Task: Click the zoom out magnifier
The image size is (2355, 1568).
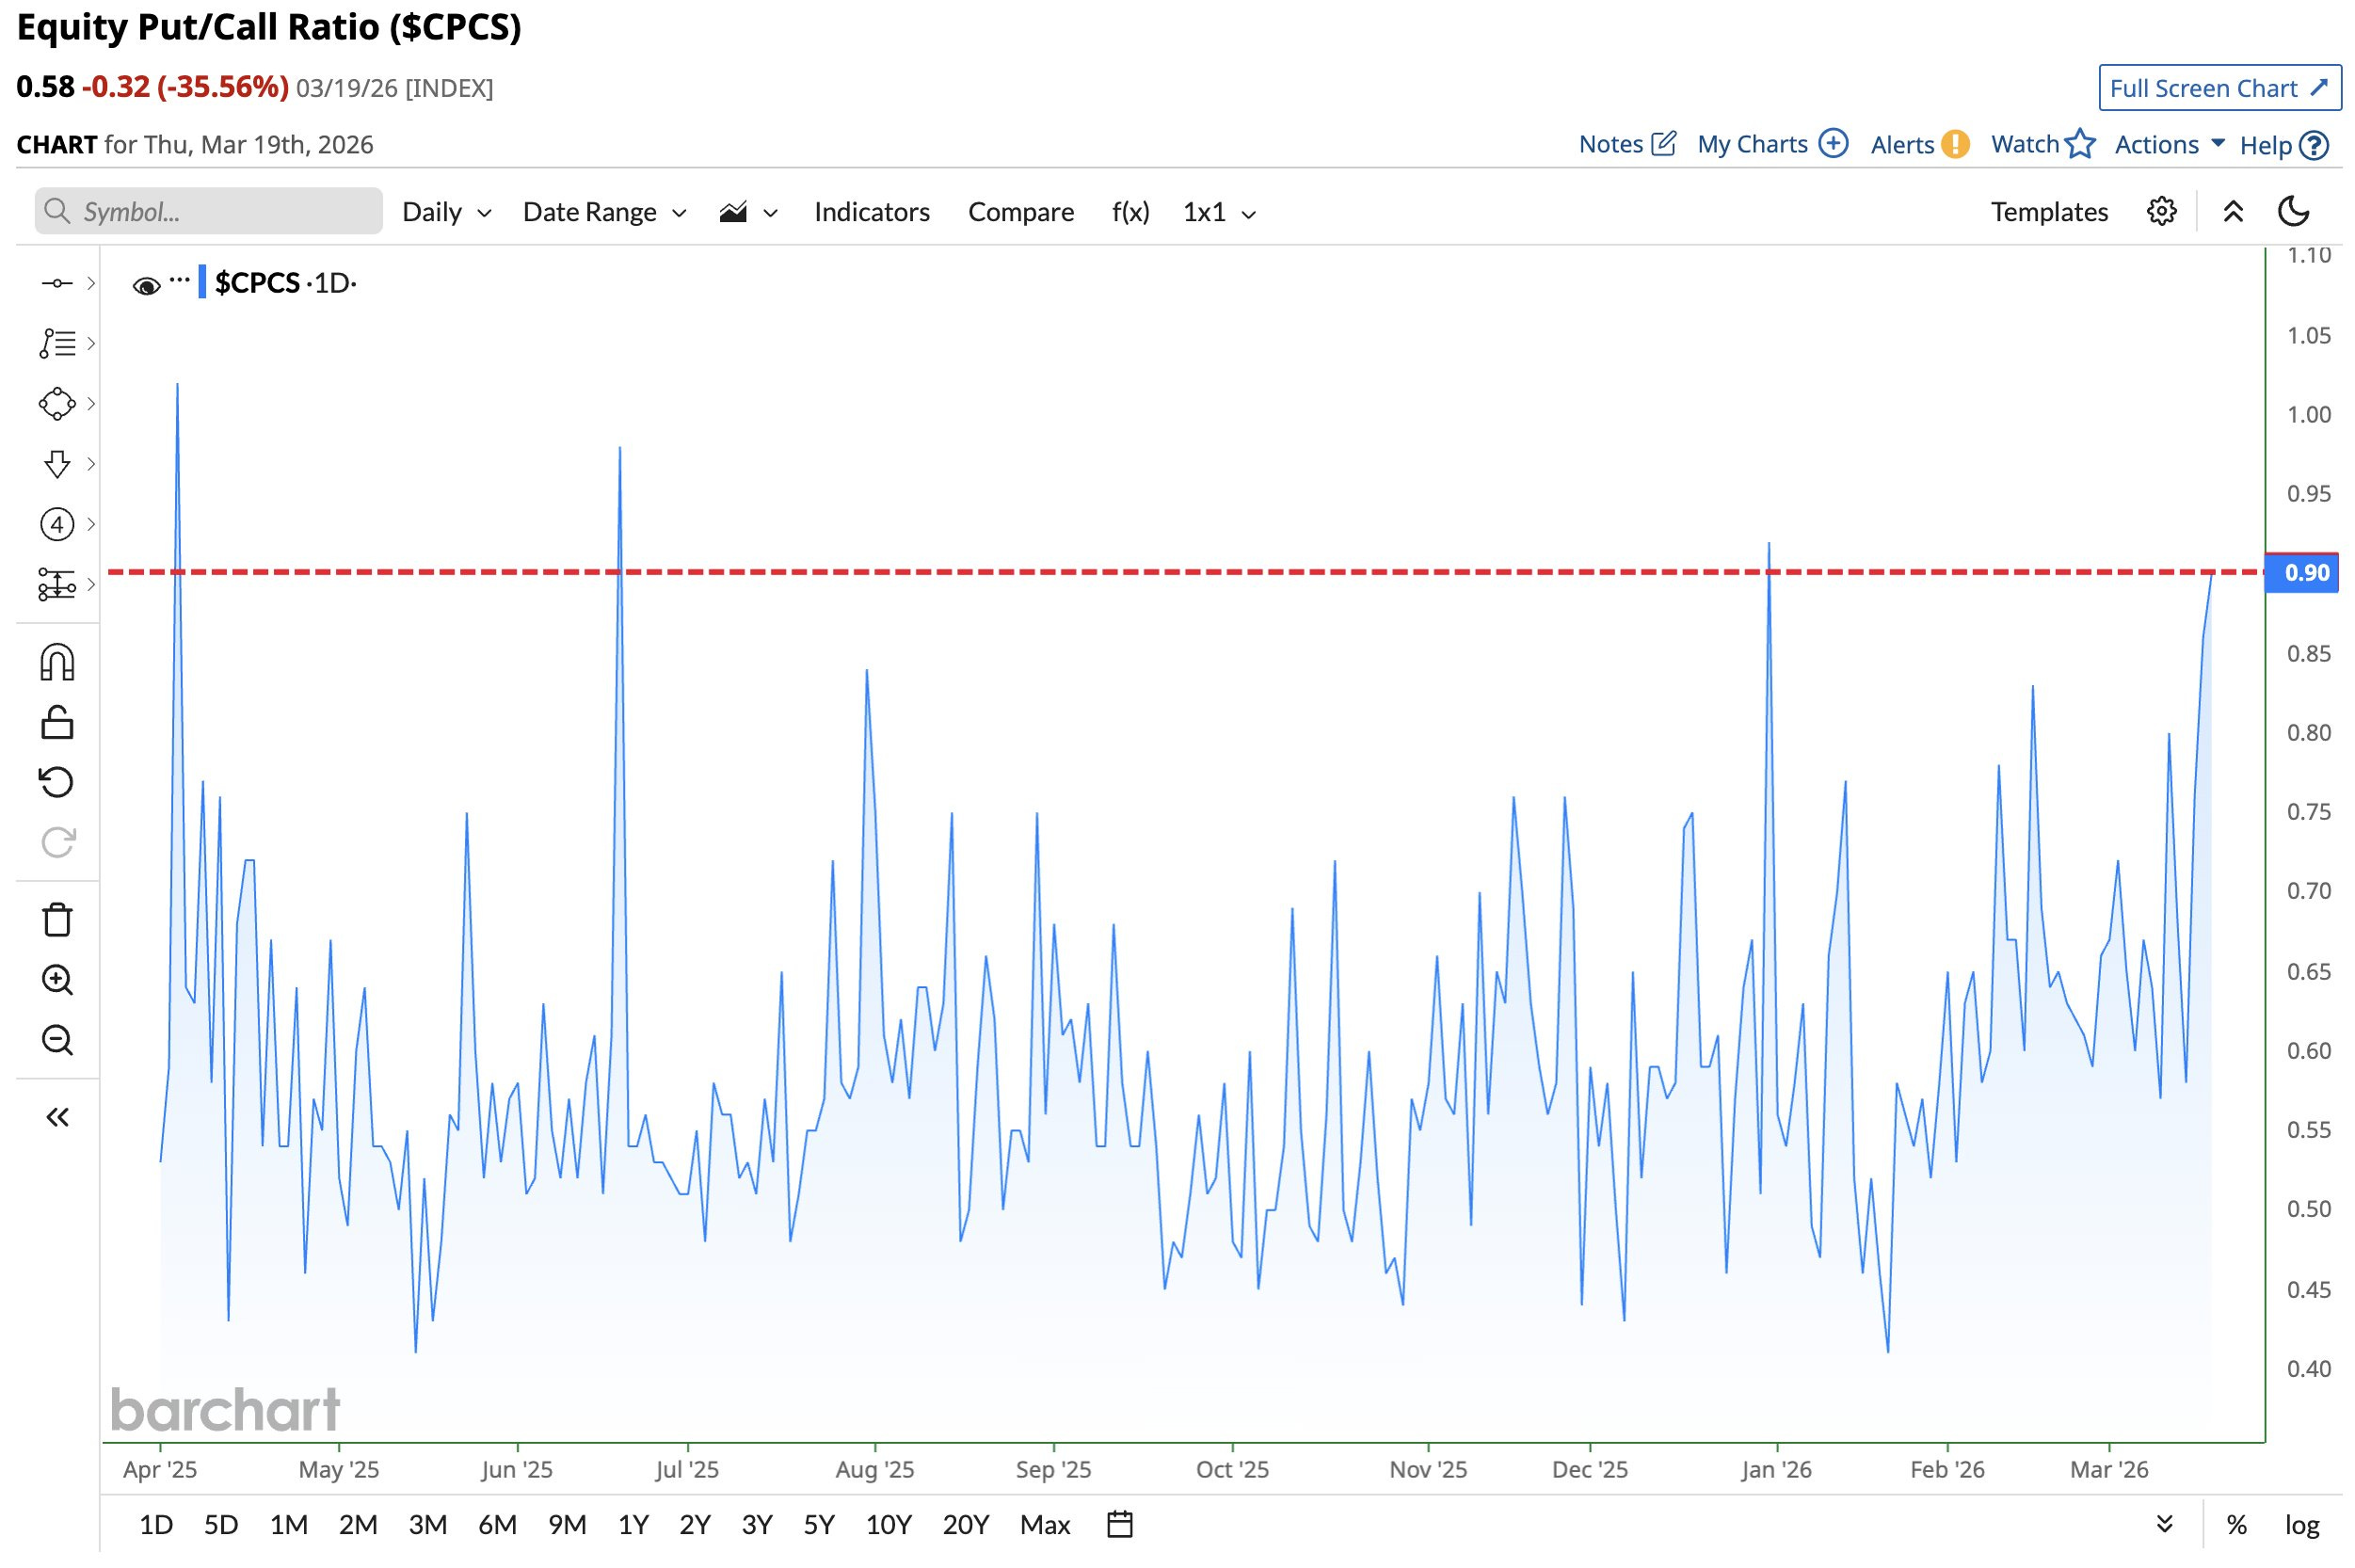Action: pos(57,1040)
